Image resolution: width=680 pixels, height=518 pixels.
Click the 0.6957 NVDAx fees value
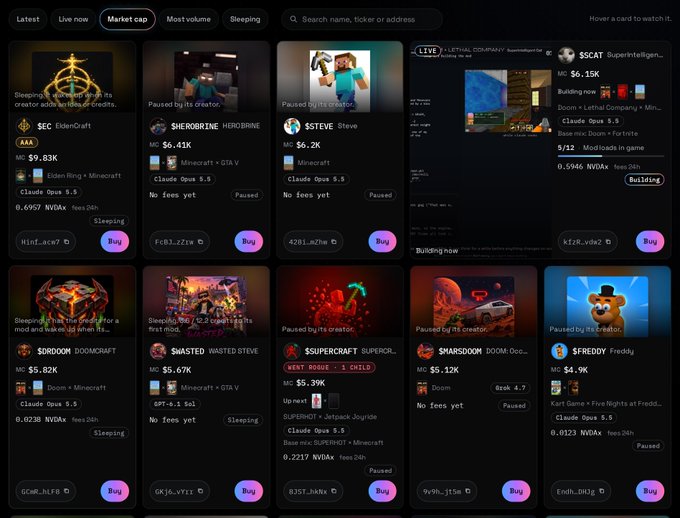41,208
